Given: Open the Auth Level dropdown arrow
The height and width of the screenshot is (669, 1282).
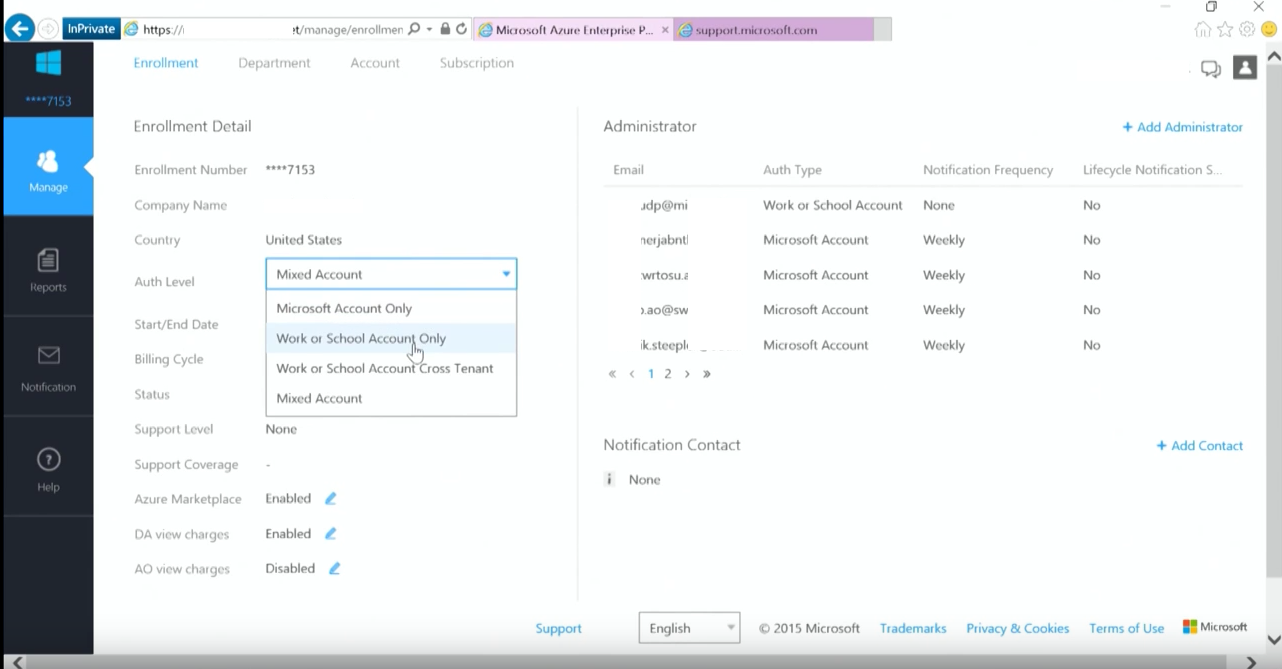Looking at the screenshot, I should (506, 274).
